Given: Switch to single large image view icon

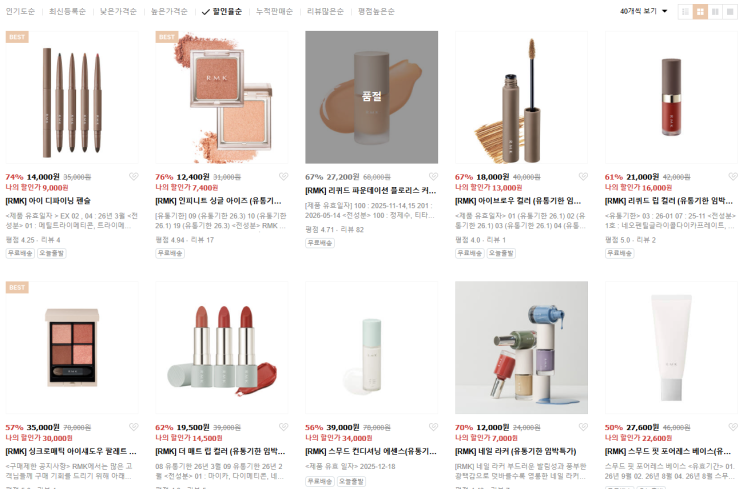Looking at the screenshot, I should 730,11.
